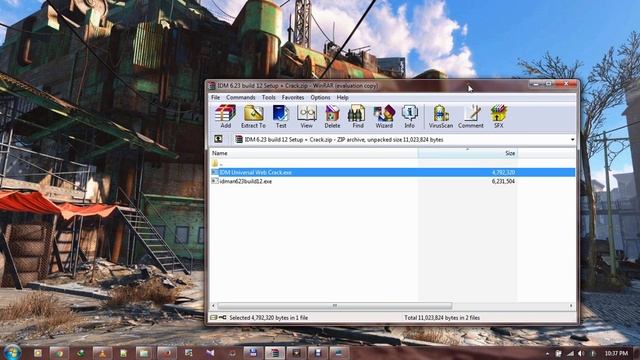Click the scrollbar right arrow
Image resolution: width=640 pixels, height=360 pixels.
(571, 306)
